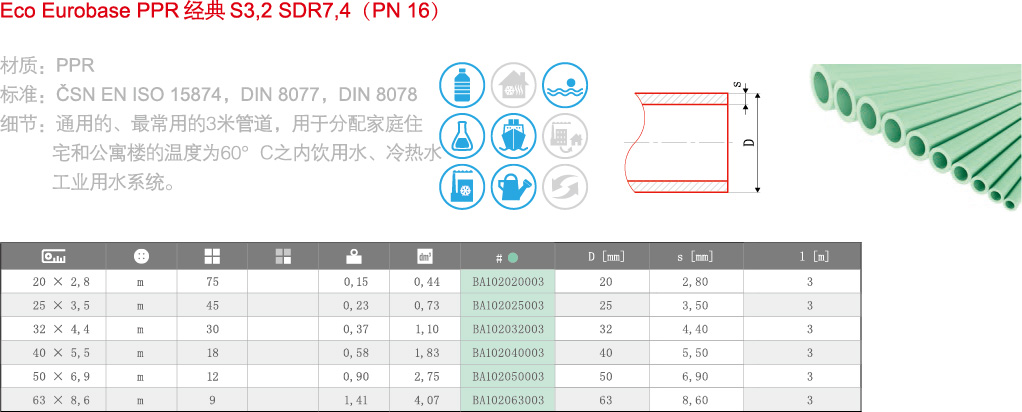Click the grey house heating icon
1022x412 pixels.
pyautogui.click(x=514, y=85)
